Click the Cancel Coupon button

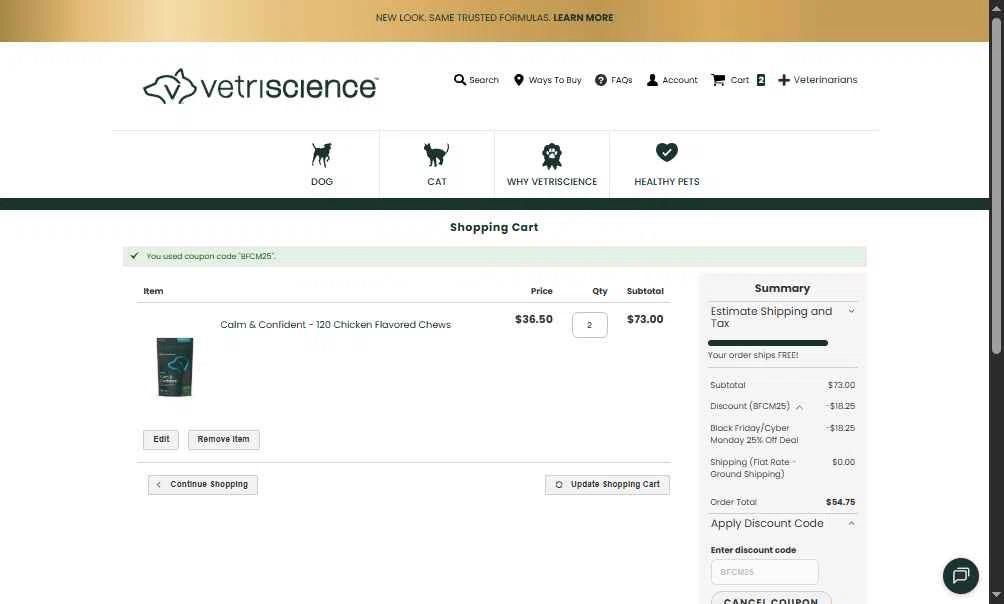(771, 600)
